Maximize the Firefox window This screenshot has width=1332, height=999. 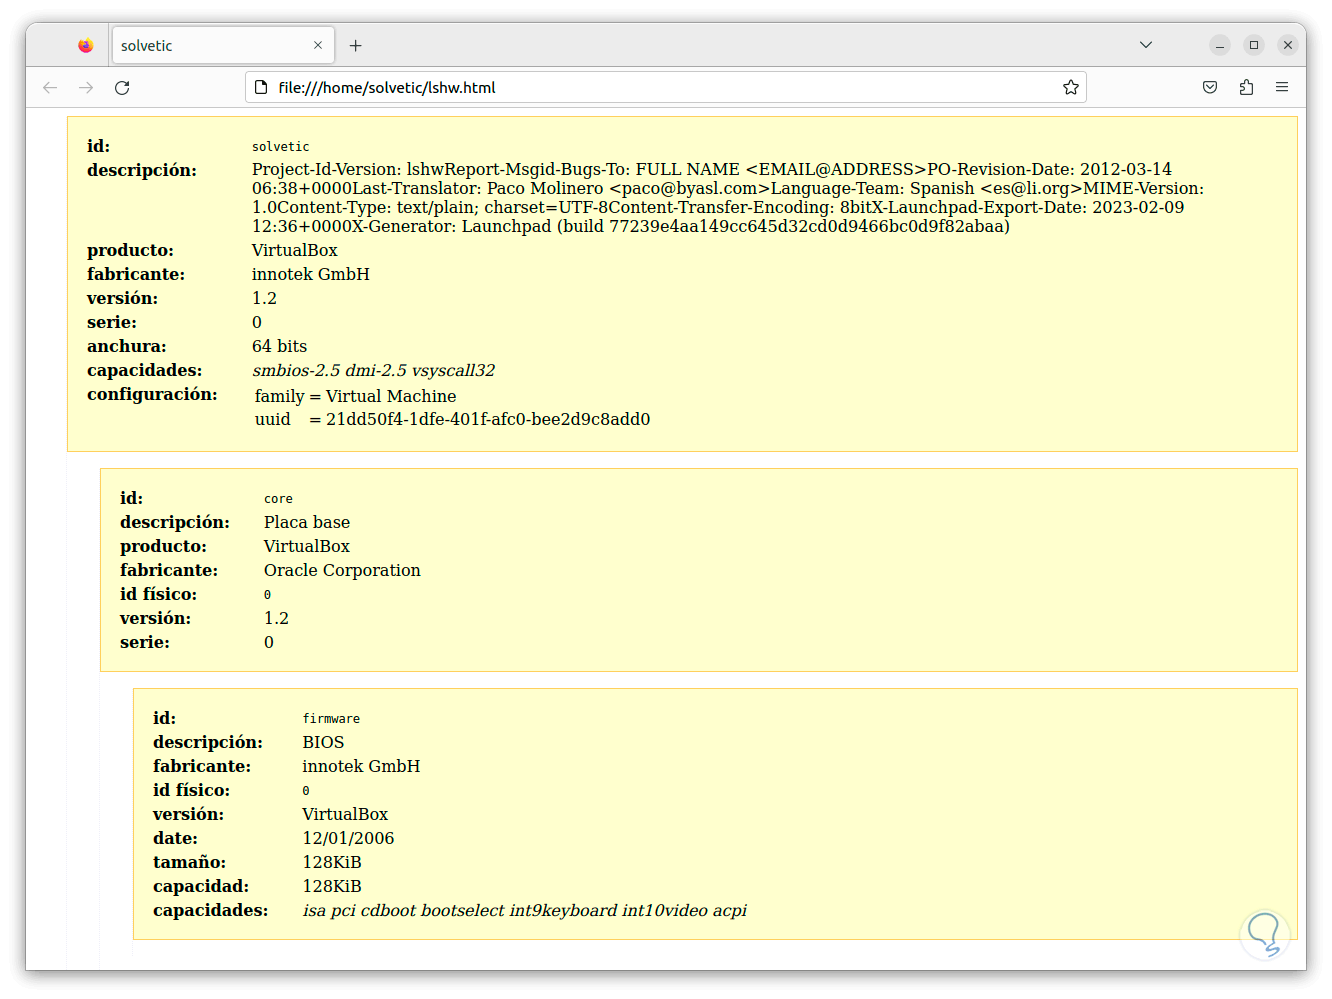[x=1254, y=45]
